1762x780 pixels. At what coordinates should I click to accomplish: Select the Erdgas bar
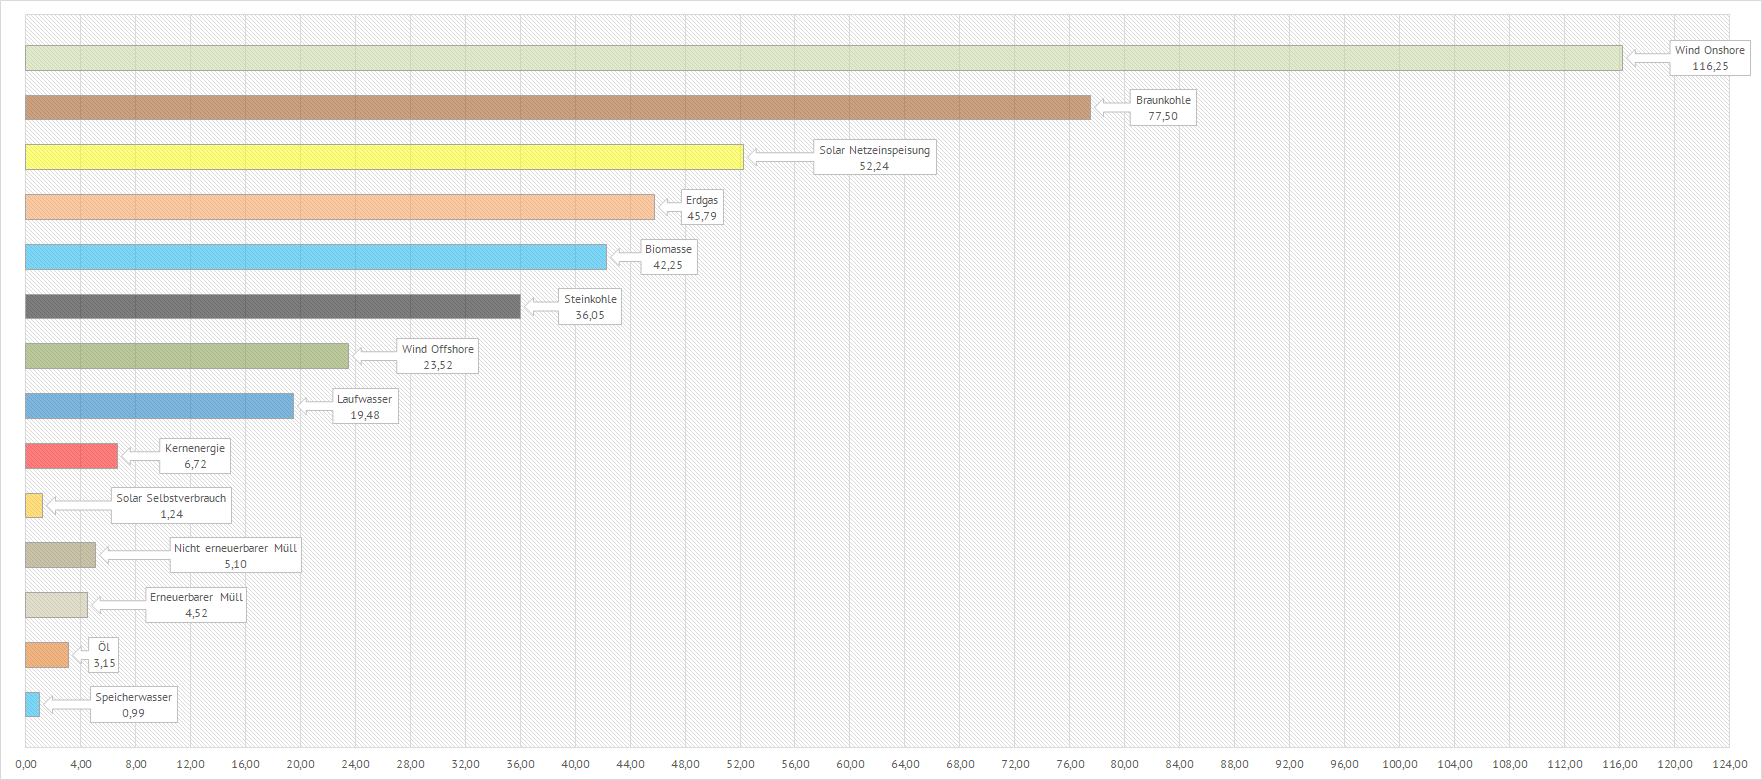click(x=340, y=207)
